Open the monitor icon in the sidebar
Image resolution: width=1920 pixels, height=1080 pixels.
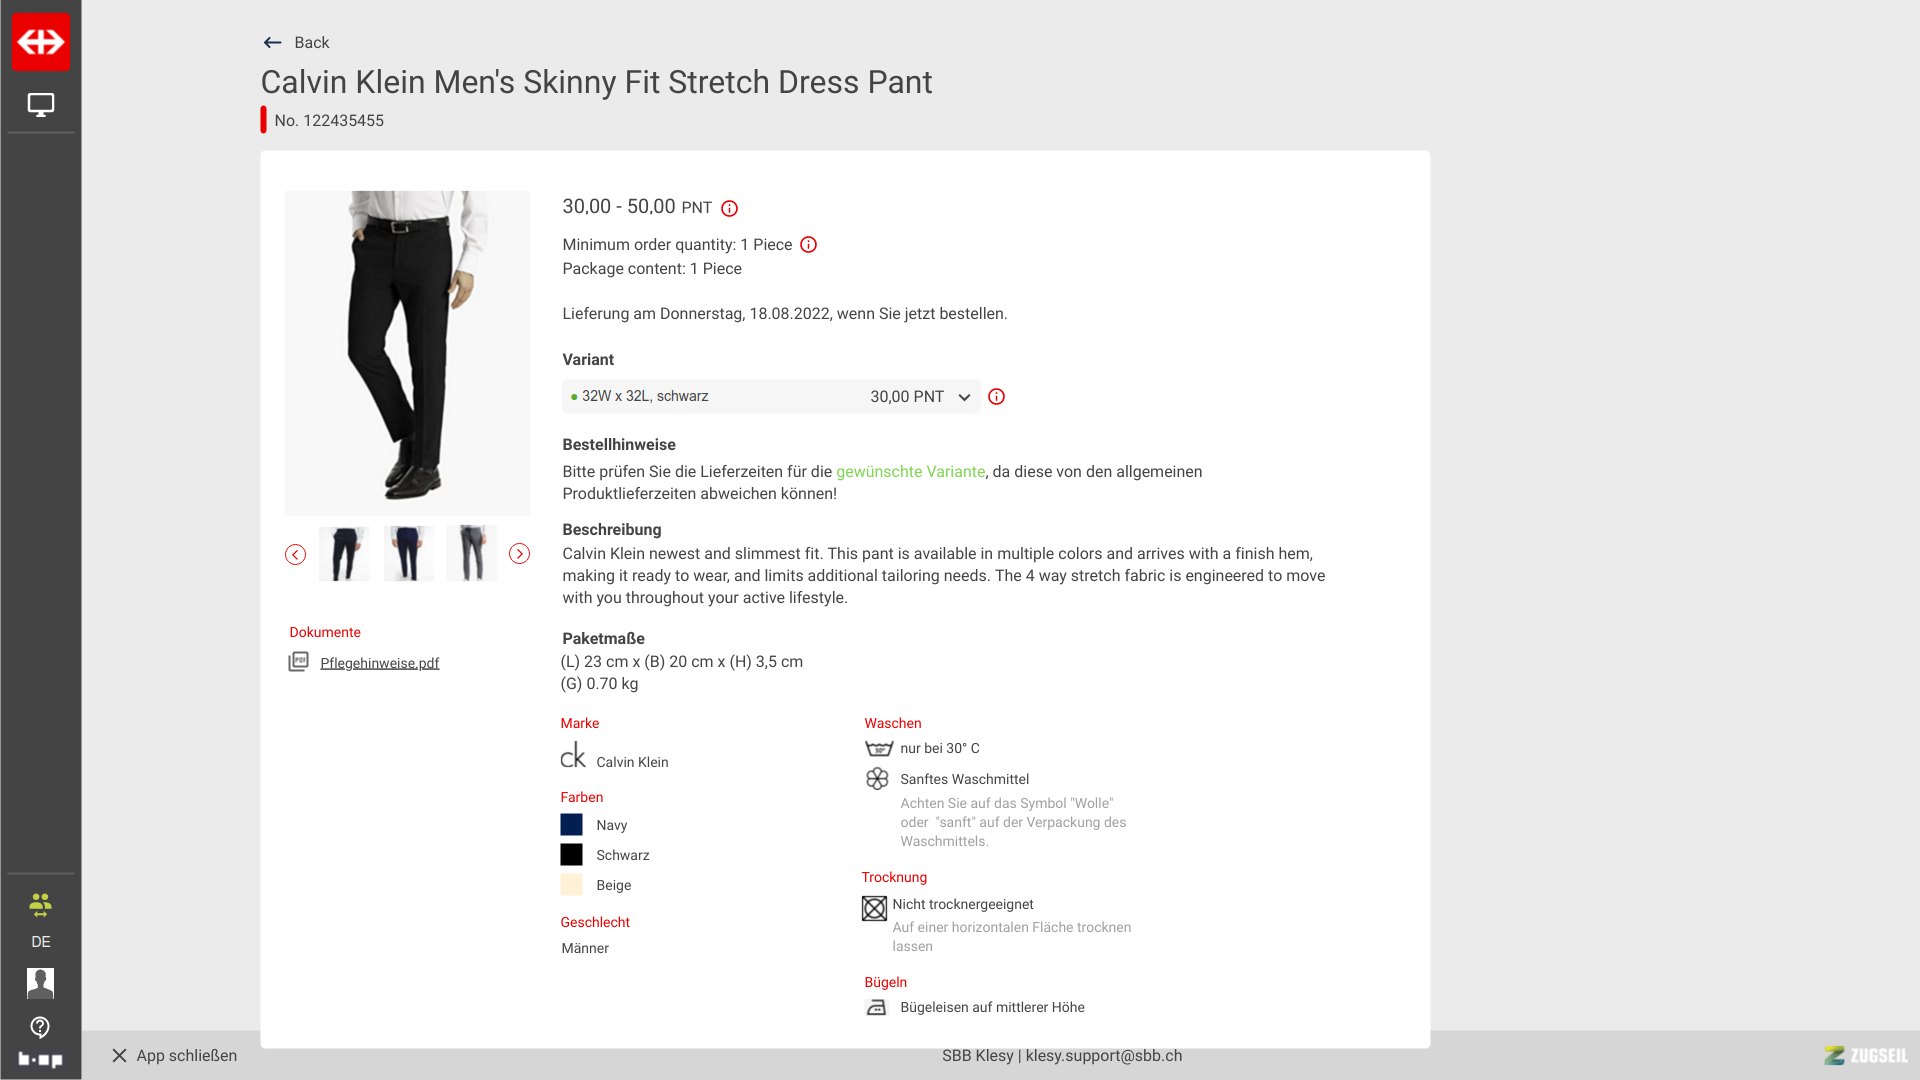click(41, 105)
